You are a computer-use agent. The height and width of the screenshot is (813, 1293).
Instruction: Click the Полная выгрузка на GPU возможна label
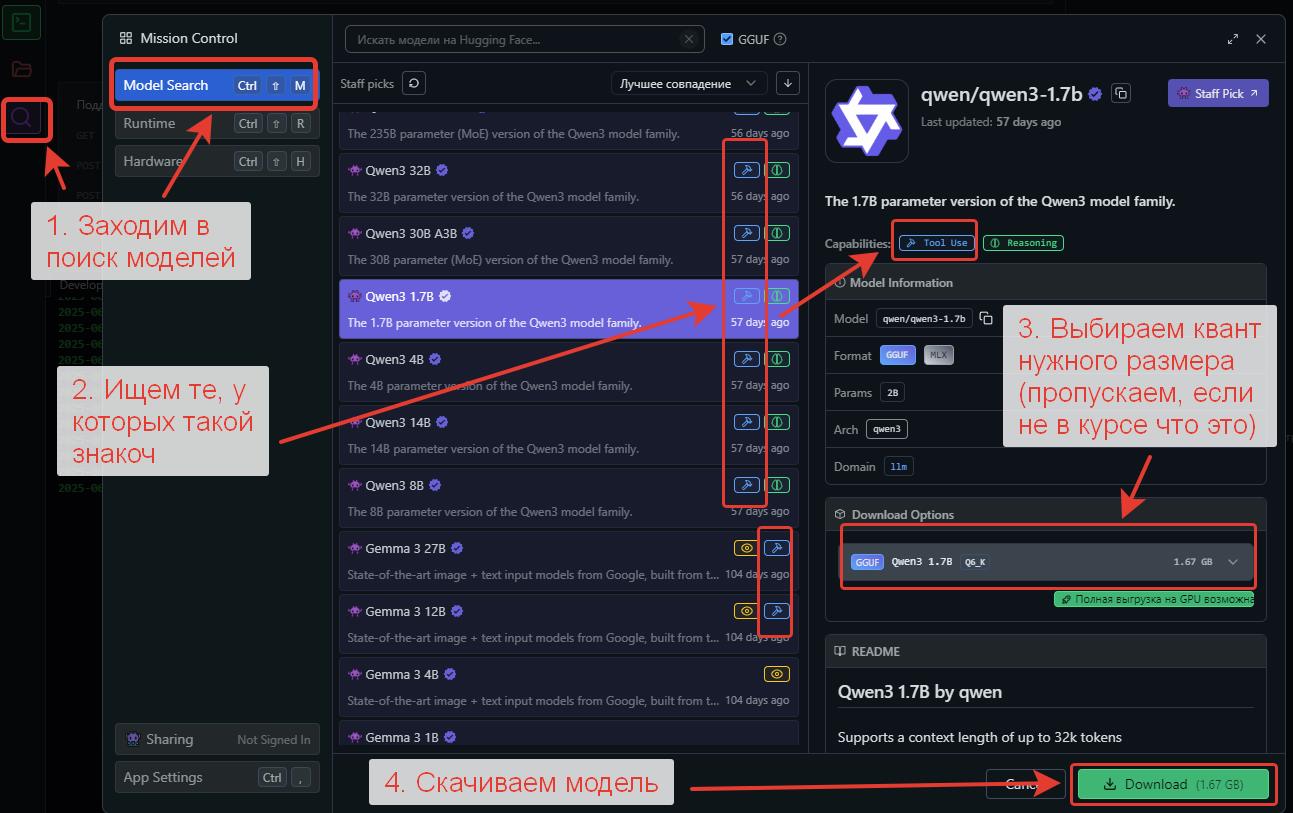coord(1155,599)
